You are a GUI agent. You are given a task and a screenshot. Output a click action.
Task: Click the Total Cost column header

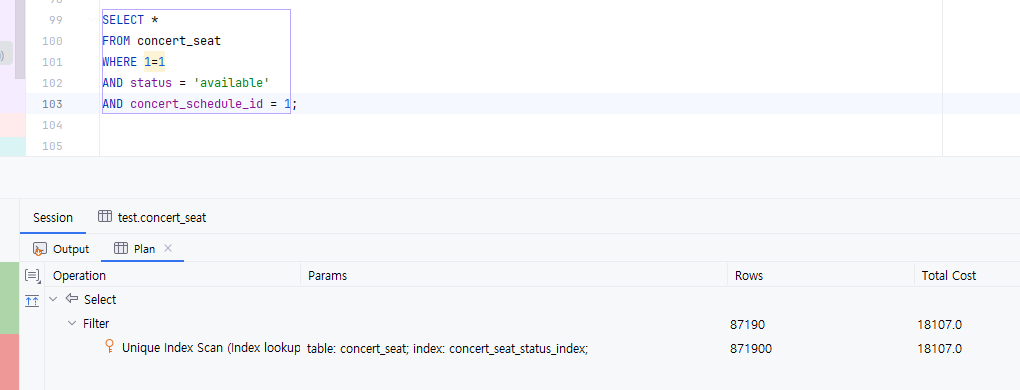point(948,276)
